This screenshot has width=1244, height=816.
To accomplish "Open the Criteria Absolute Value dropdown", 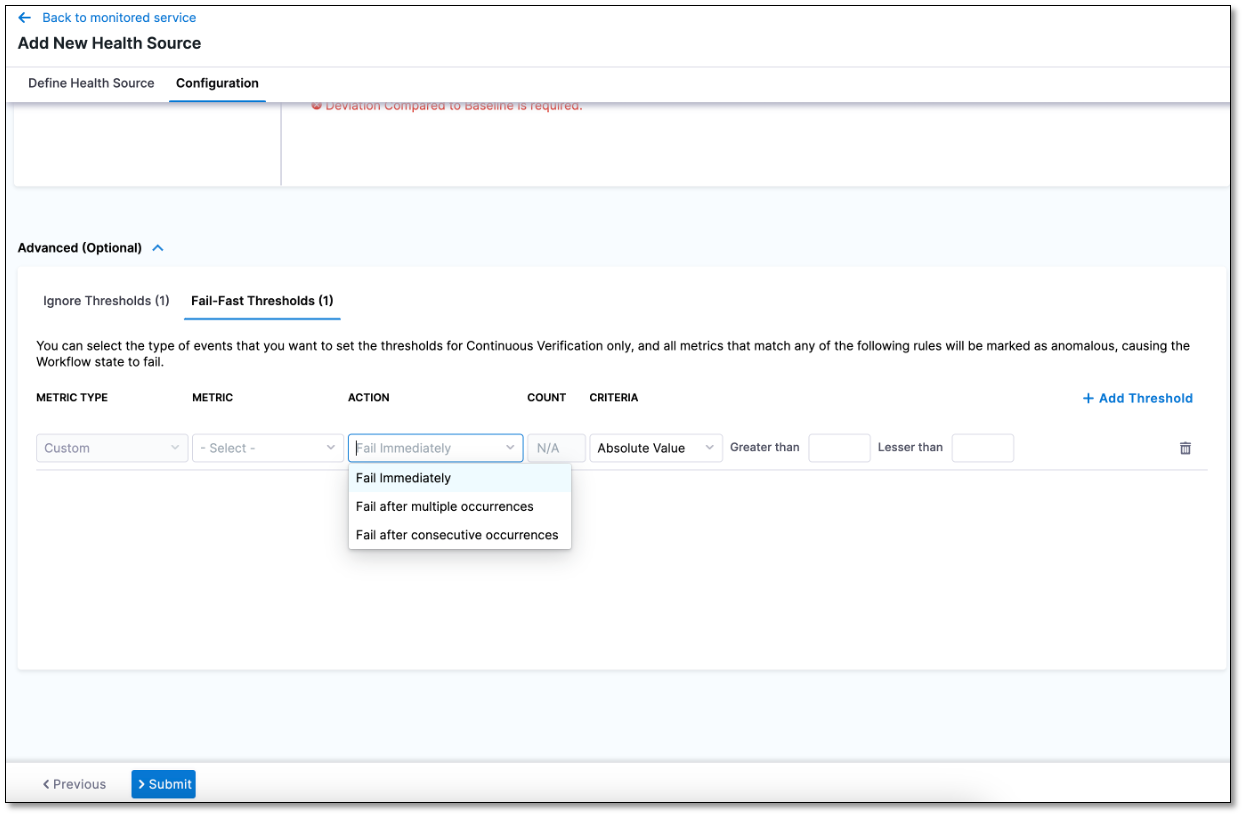I will point(655,448).
